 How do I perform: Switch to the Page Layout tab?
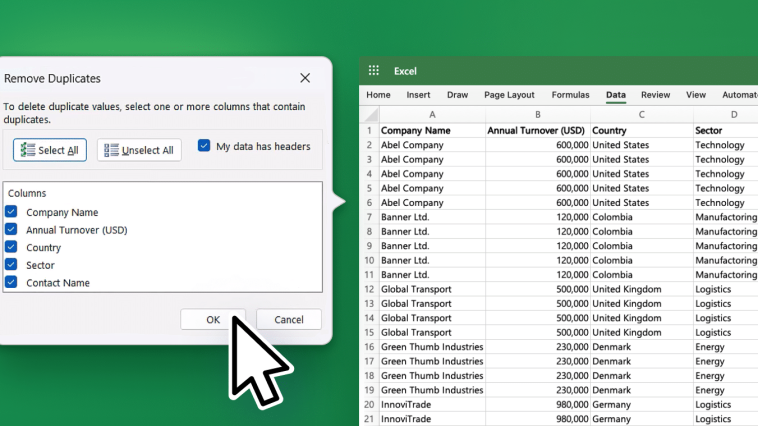point(509,95)
